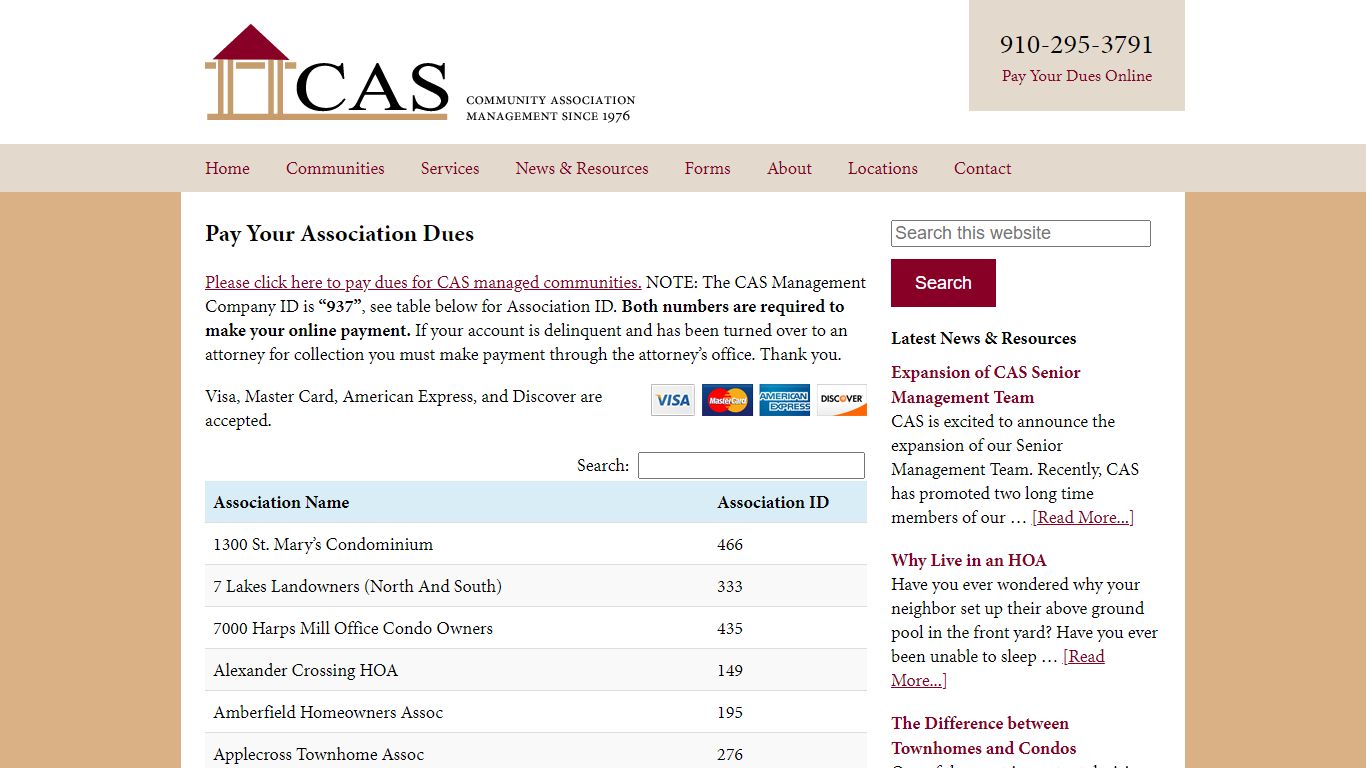Focus the Search this website field
Viewport: 1366px width, 768px height.
1021,233
